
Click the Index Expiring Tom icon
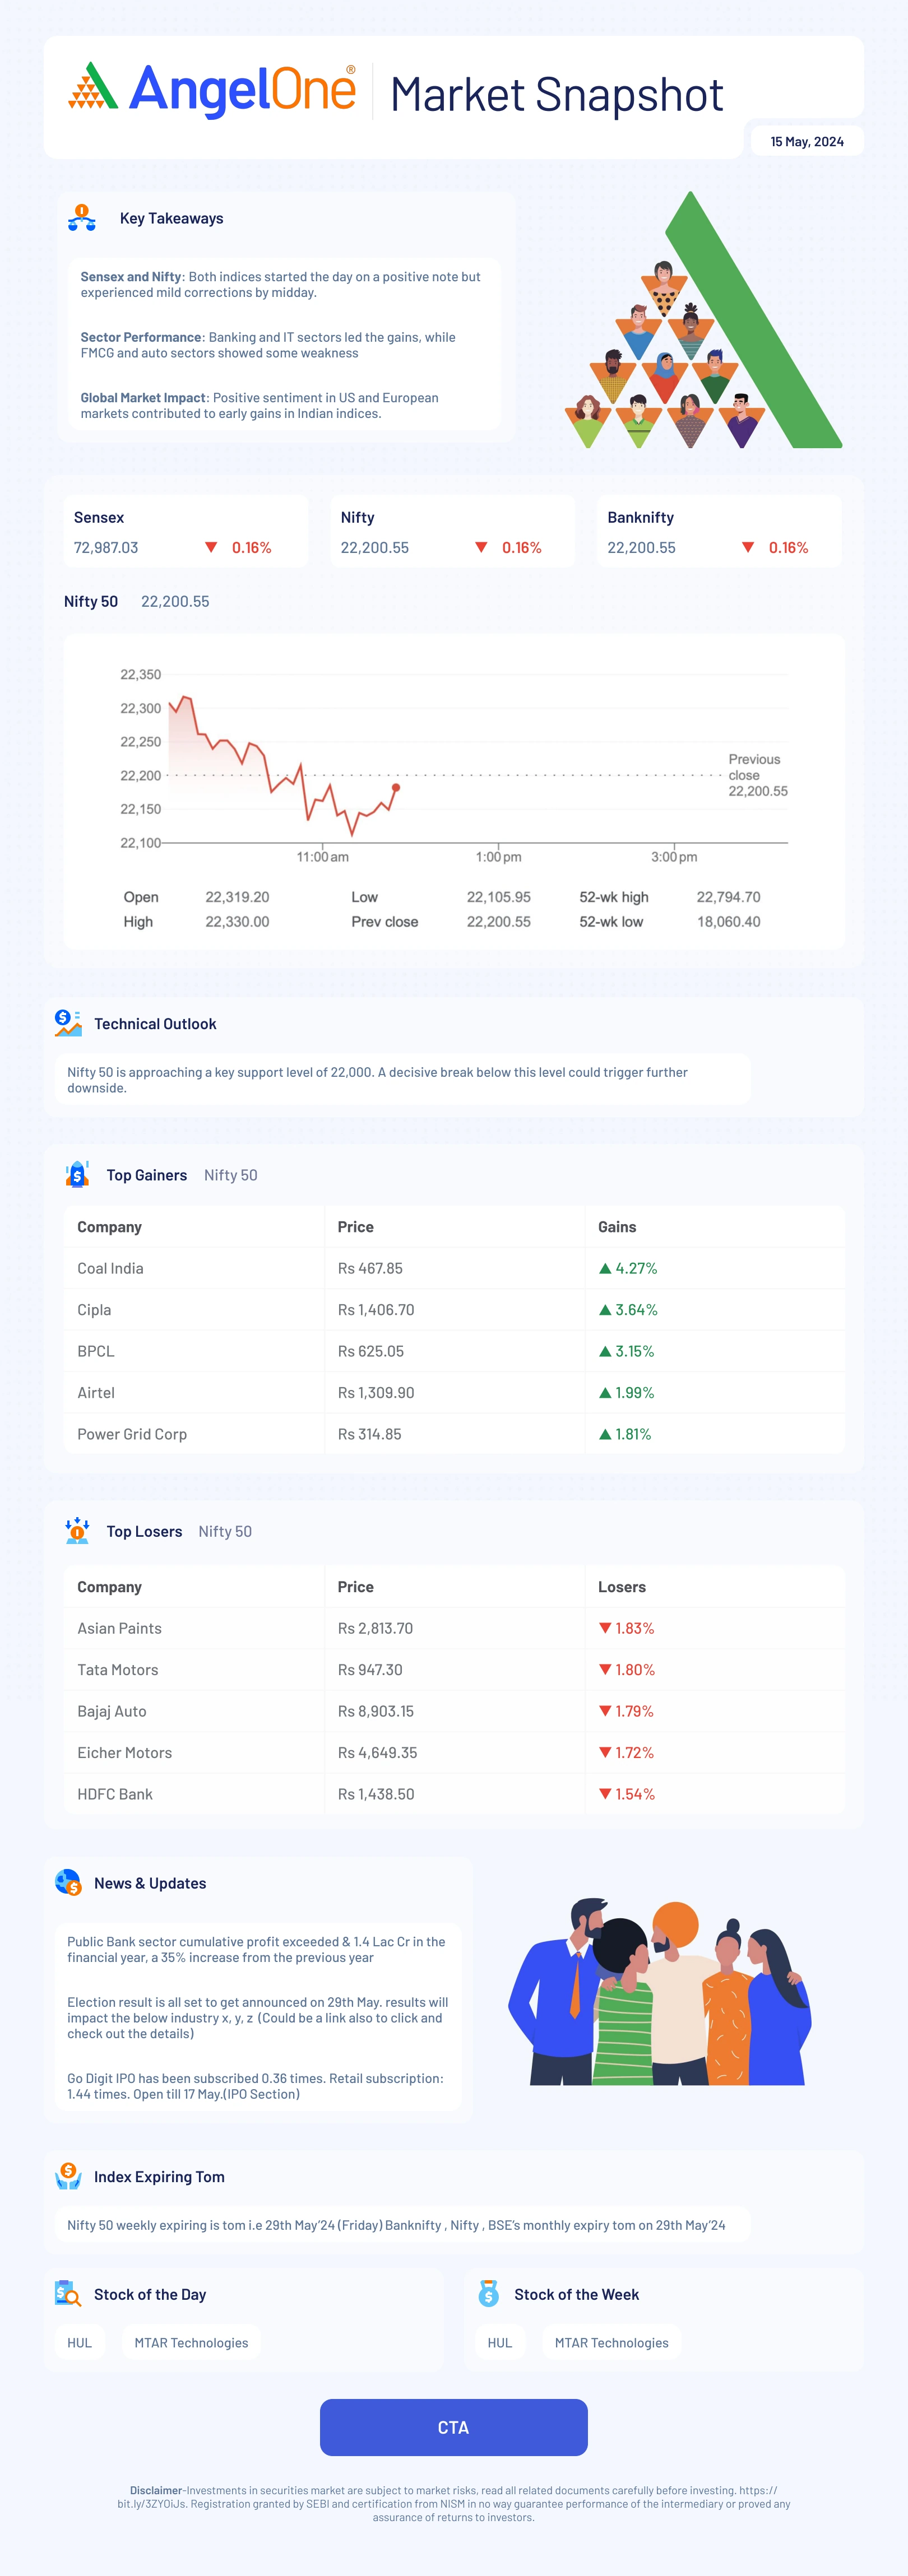(x=68, y=2176)
